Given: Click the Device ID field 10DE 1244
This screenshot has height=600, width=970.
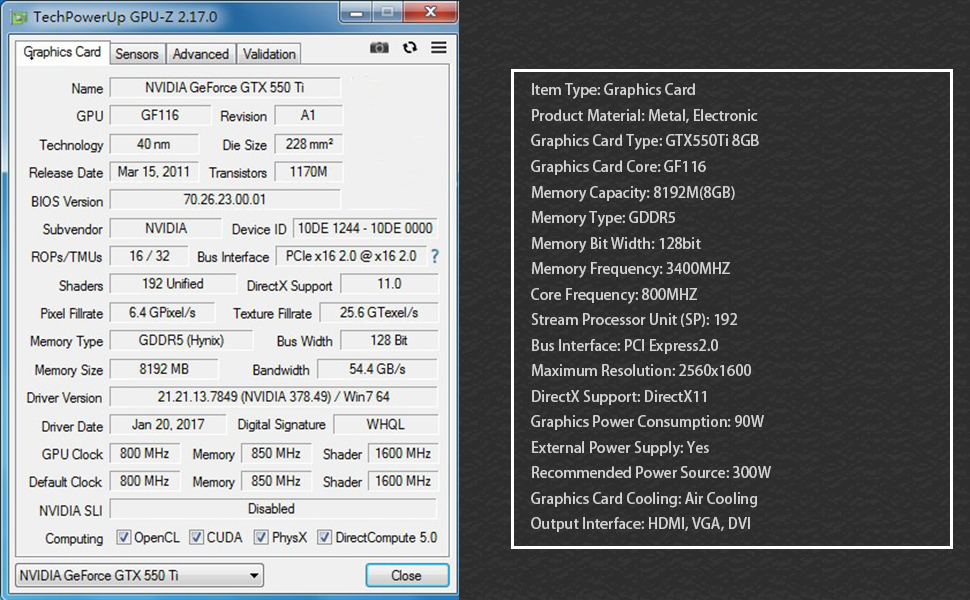Looking at the screenshot, I should [x=365, y=228].
